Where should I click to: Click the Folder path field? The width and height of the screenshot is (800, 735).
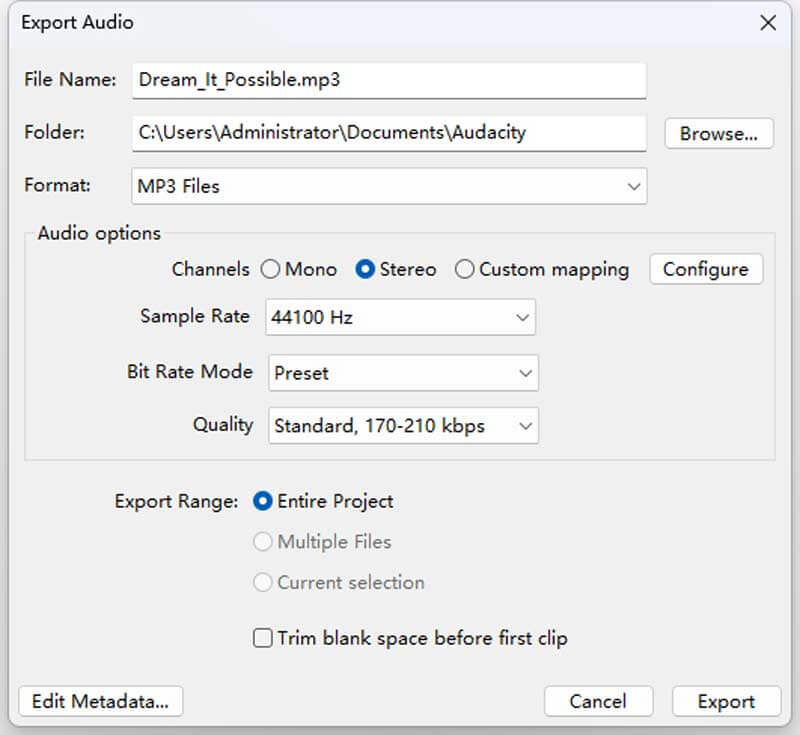point(390,133)
